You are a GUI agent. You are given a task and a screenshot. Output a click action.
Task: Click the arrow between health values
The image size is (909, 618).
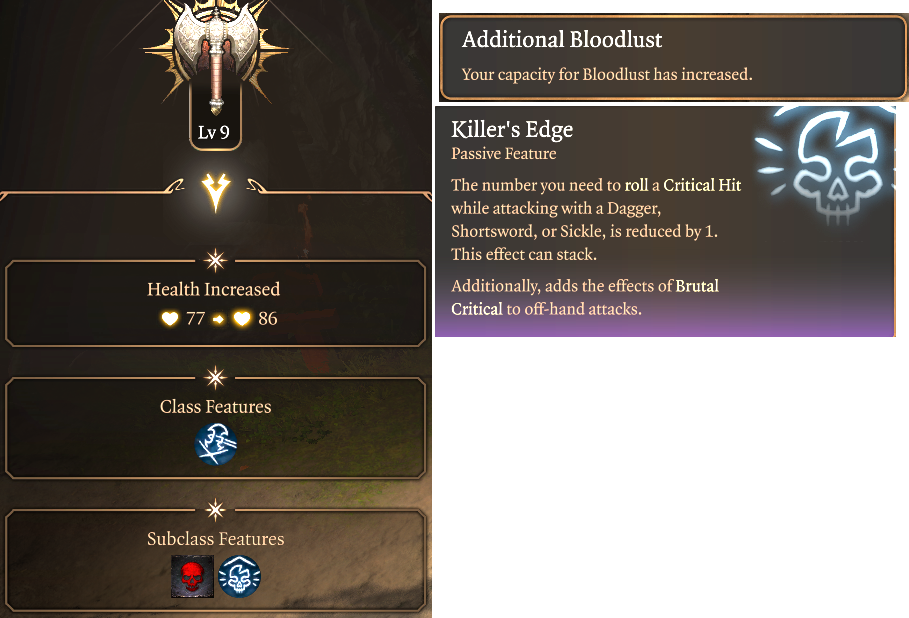219,320
